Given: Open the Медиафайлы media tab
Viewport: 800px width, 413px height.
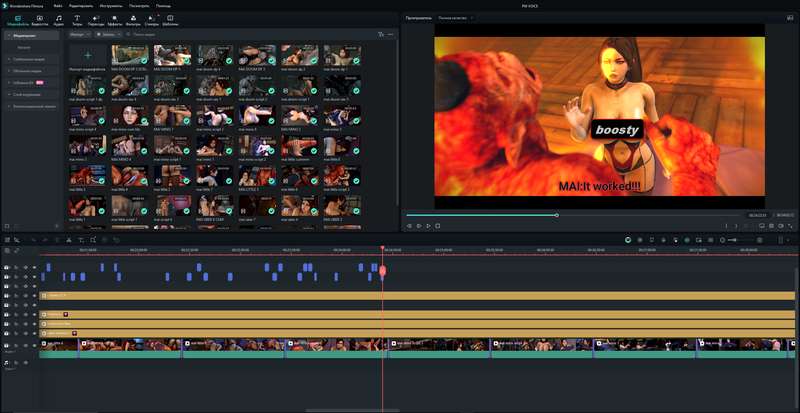Looking at the screenshot, I should pyautogui.click(x=18, y=20).
